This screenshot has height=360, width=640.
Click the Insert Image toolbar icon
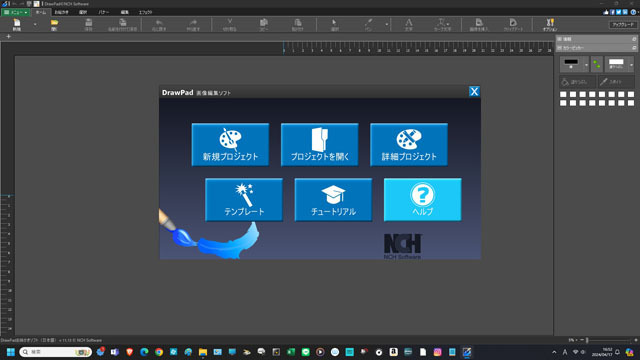coord(479,24)
